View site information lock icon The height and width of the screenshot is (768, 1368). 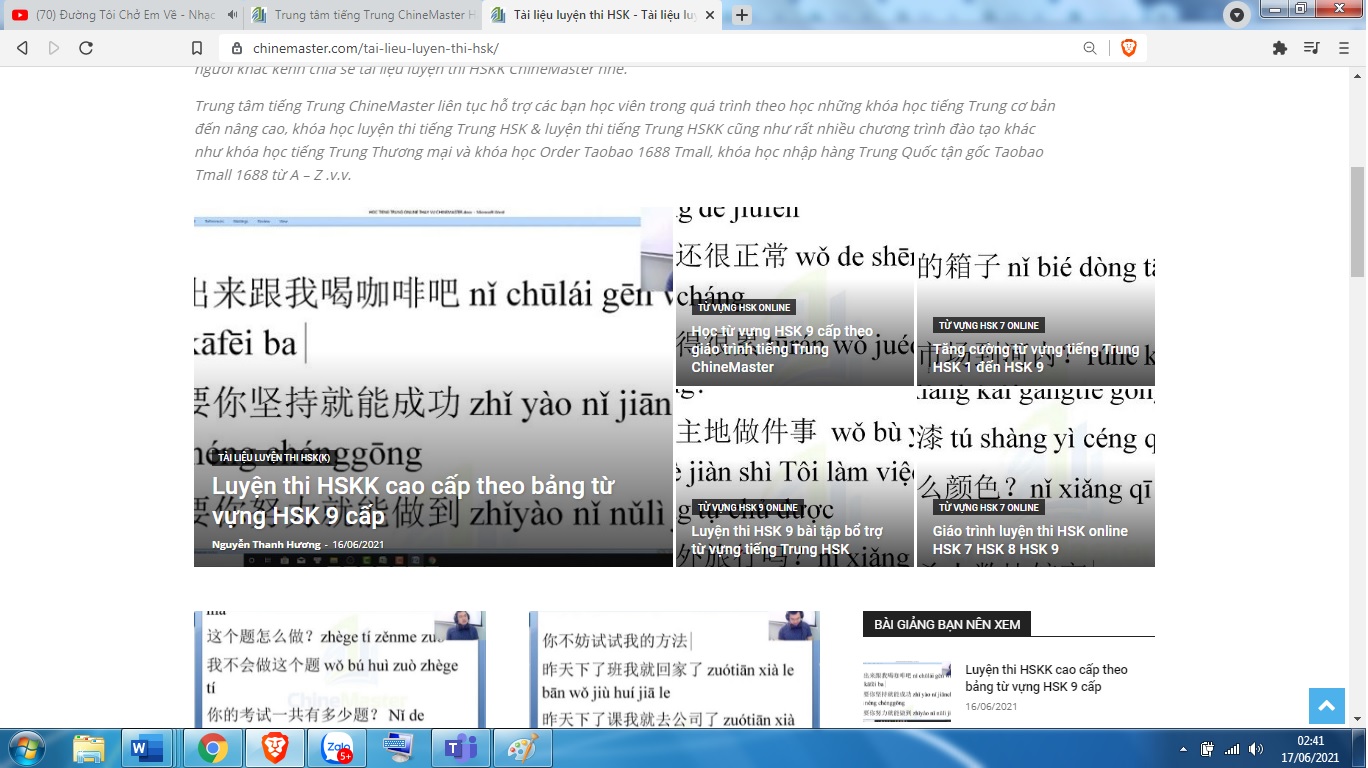(237, 48)
